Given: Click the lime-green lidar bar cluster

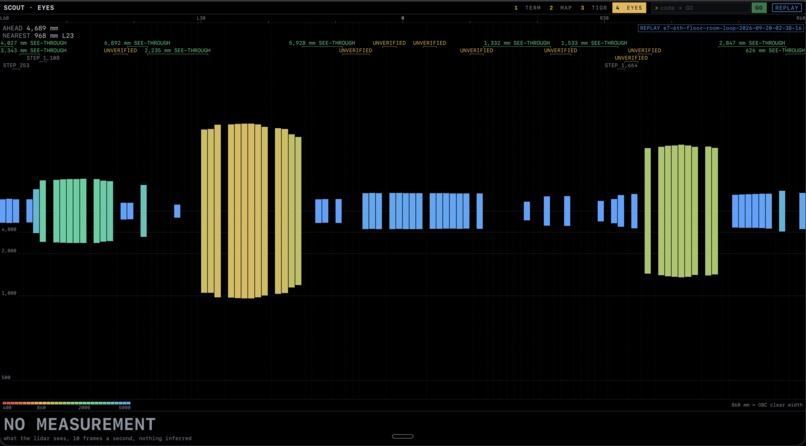Looking at the screenshot, I should coord(681,211).
